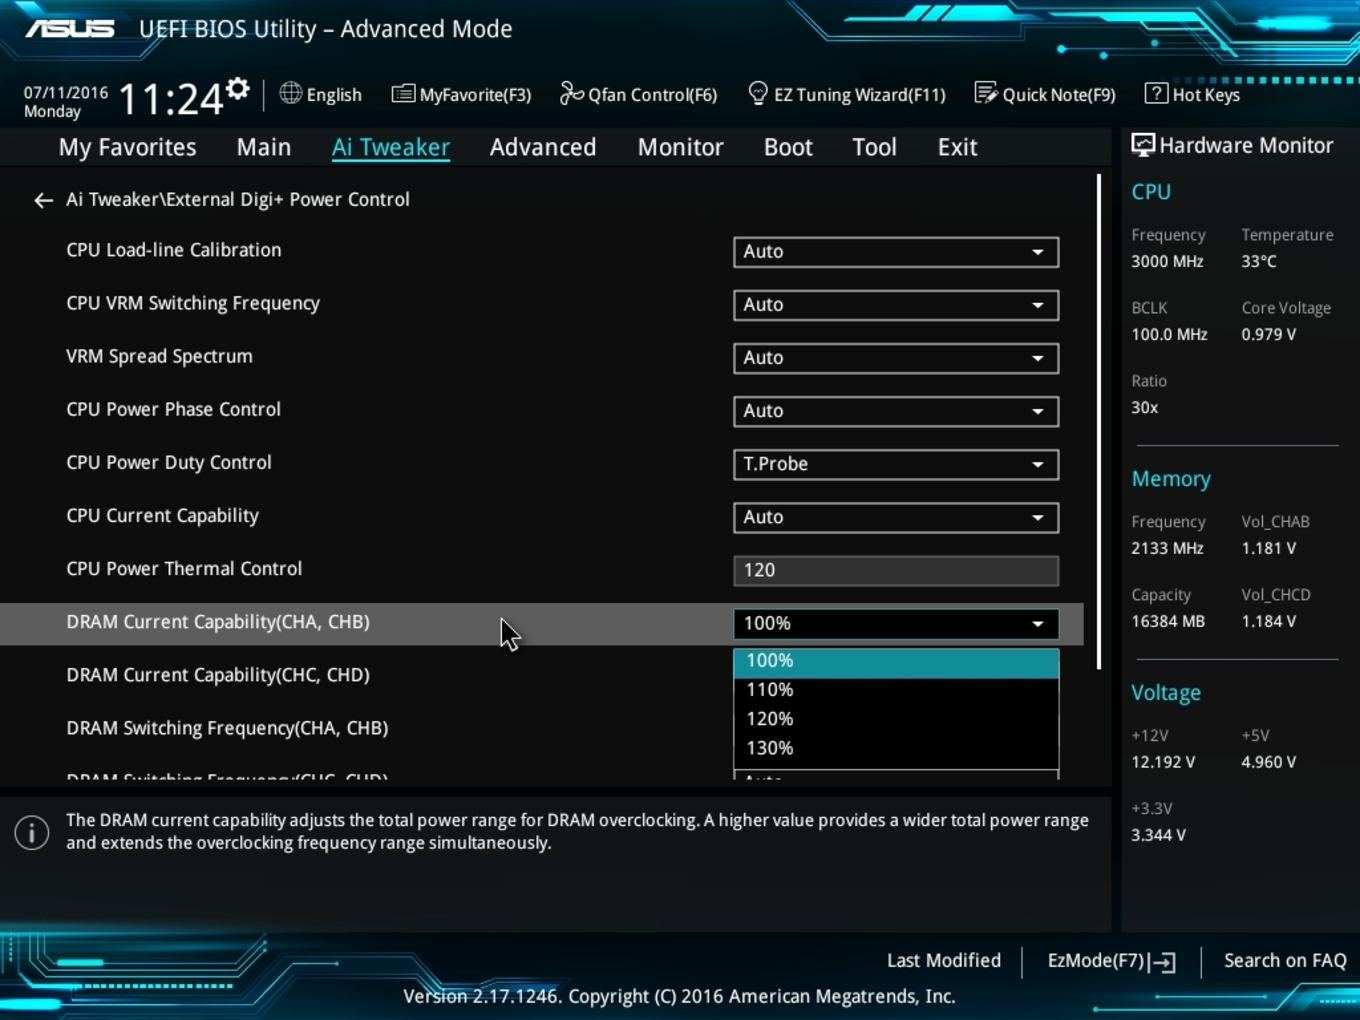Click the info icon beside help description
The image size is (1360, 1020).
pos(32,832)
